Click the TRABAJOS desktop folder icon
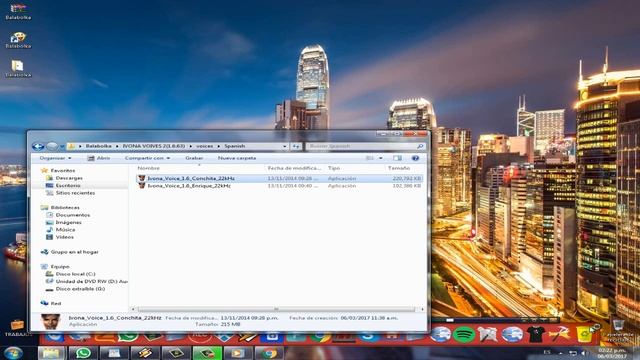The height and width of the screenshot is (360, 640). tap(17, 328)
